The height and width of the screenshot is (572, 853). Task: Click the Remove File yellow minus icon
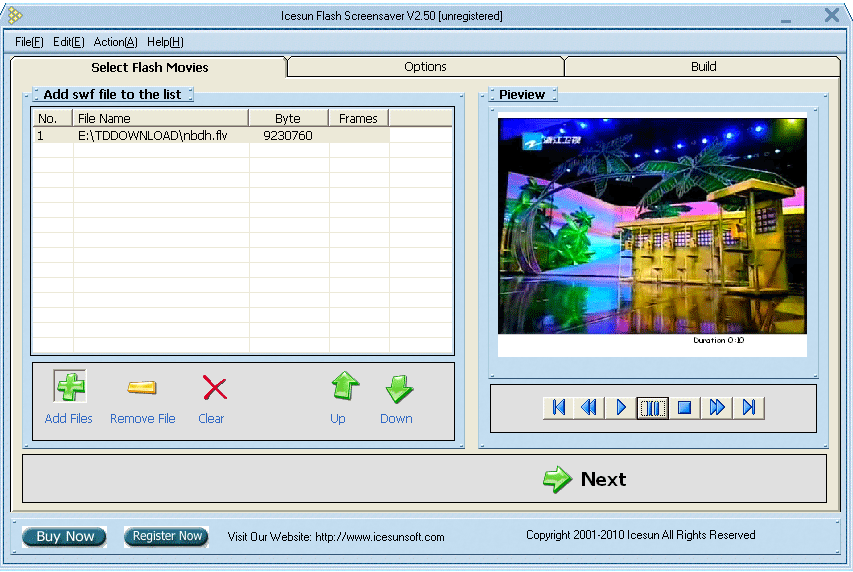point(142,388)
